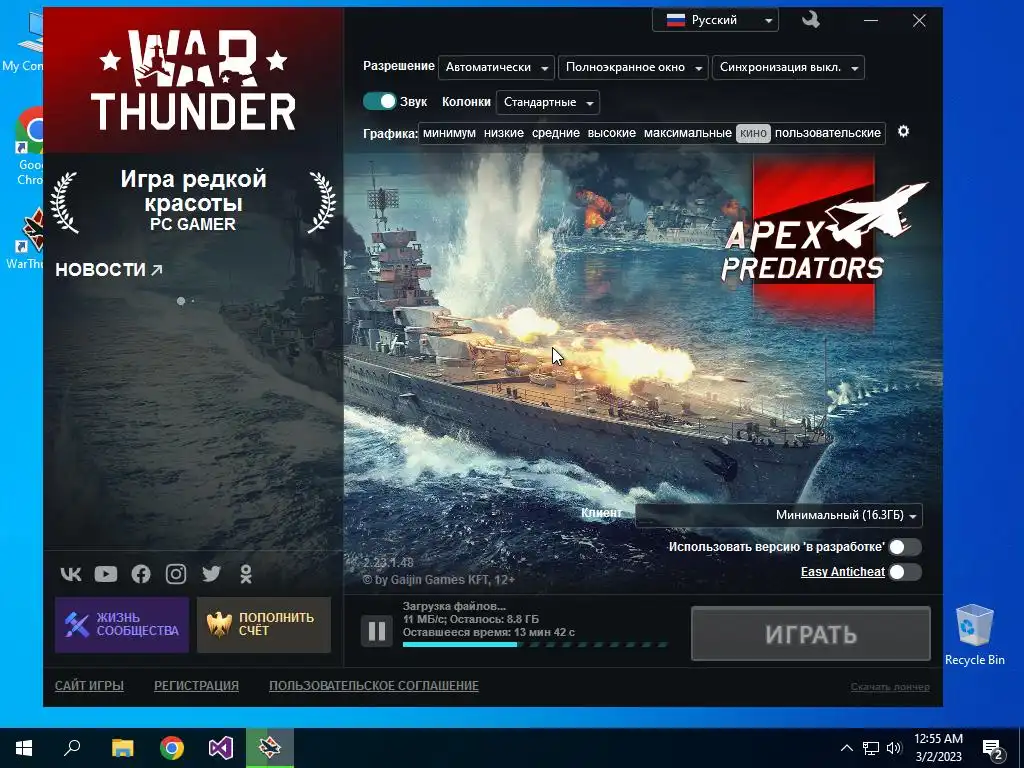Open the Twitter page icon
This screenshot has height=768, width=1024.
click(212, 574)
